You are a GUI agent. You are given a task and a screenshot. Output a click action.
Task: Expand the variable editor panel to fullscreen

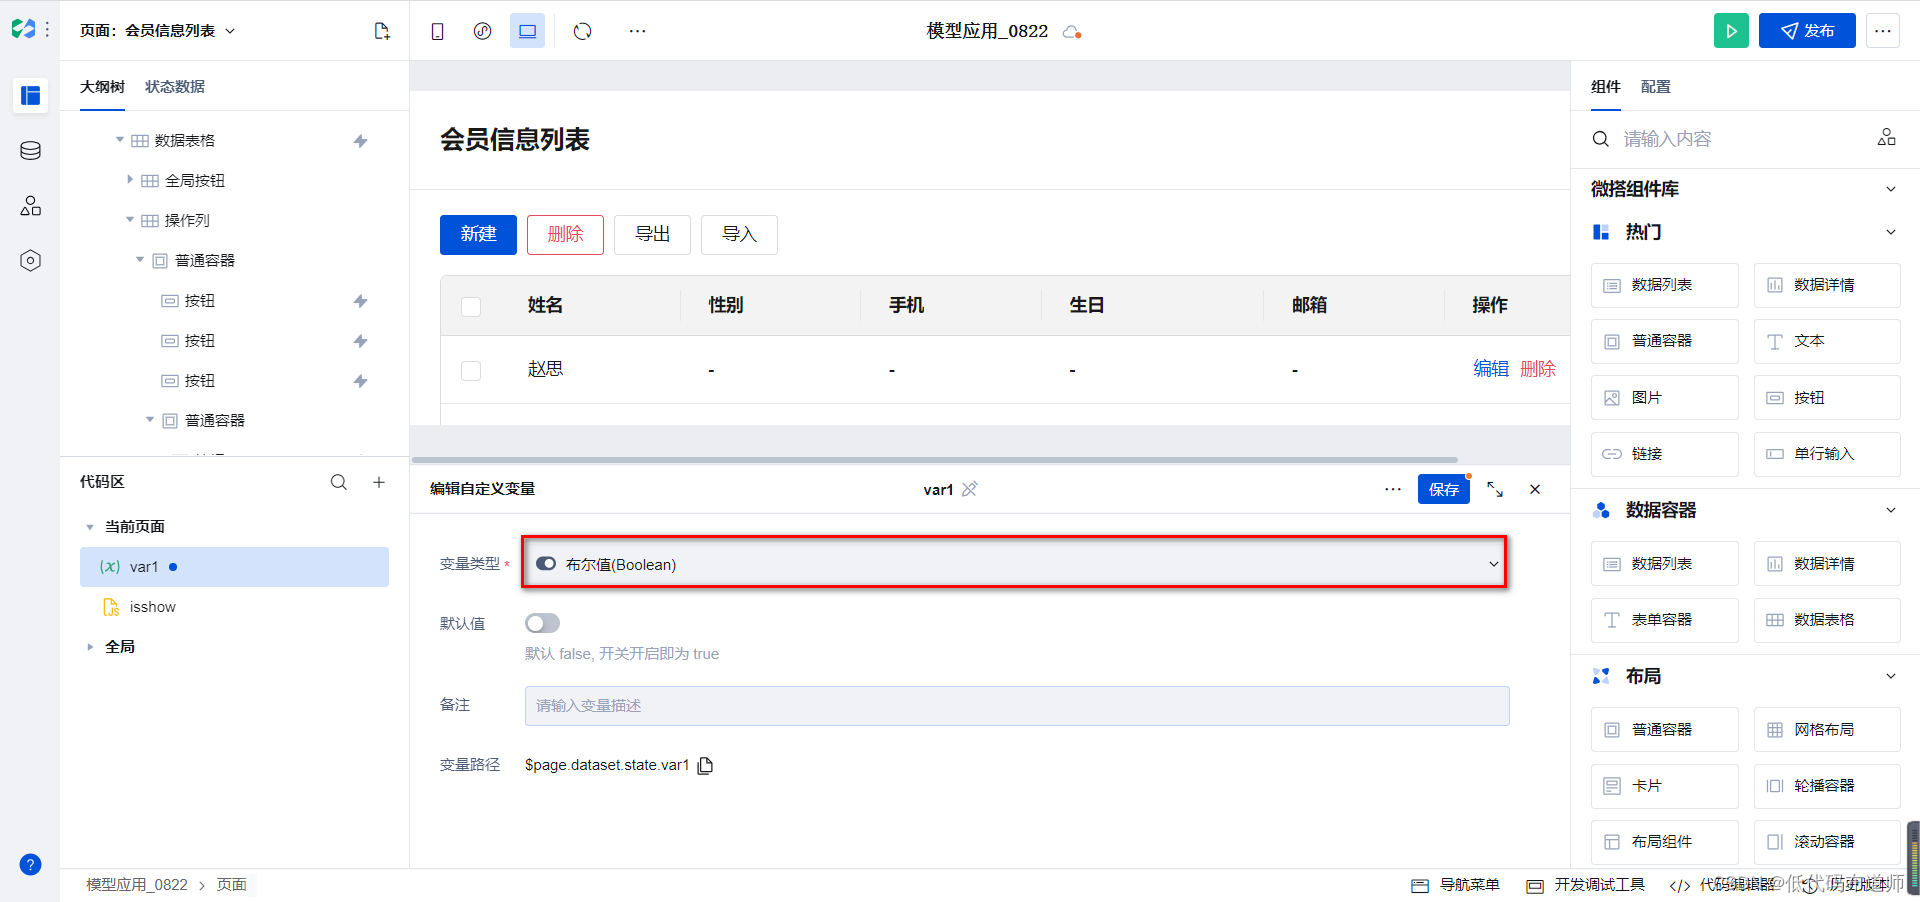(x=1495, y=489)
